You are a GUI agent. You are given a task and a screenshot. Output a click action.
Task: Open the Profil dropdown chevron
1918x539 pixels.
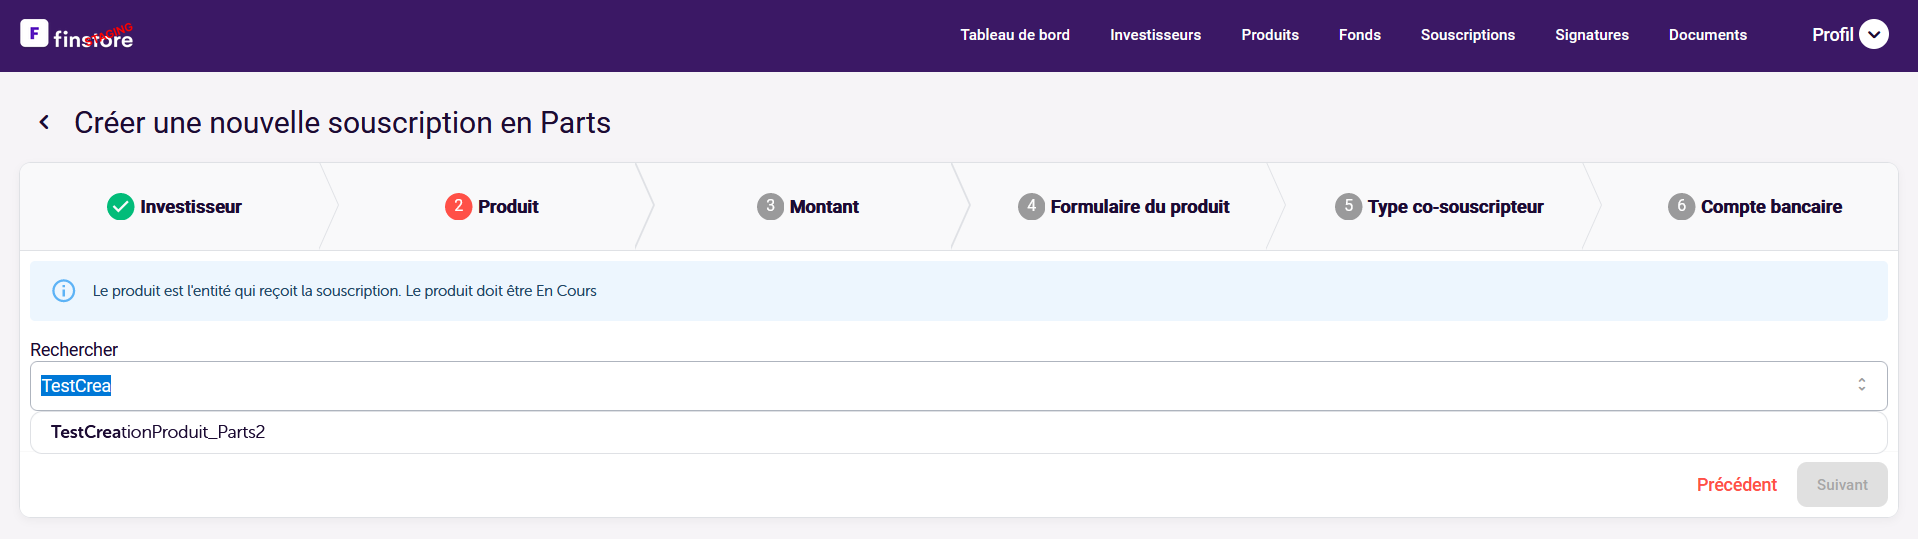[1873, 35]
